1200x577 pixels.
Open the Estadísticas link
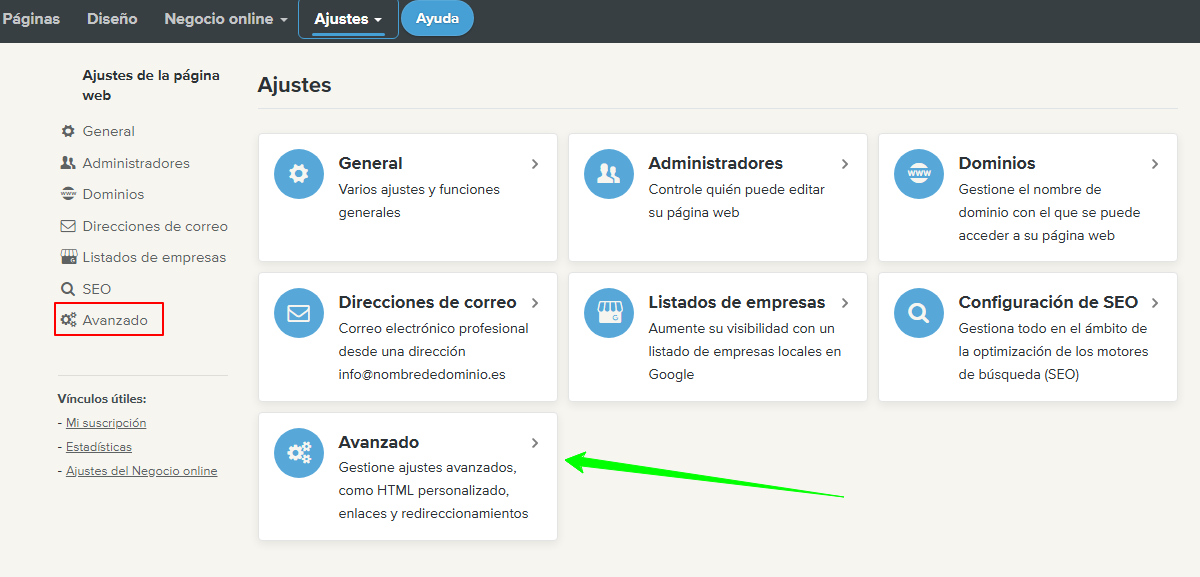point(99,447)
